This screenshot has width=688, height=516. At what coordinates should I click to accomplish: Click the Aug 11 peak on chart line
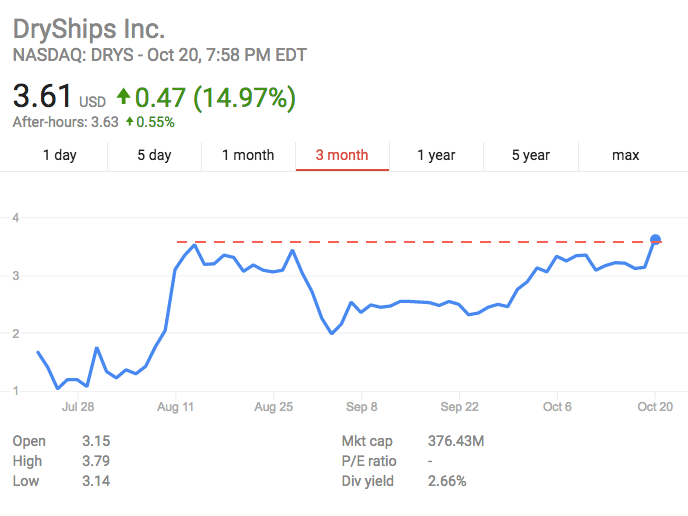pyautogui.click(x=194, y=245)
